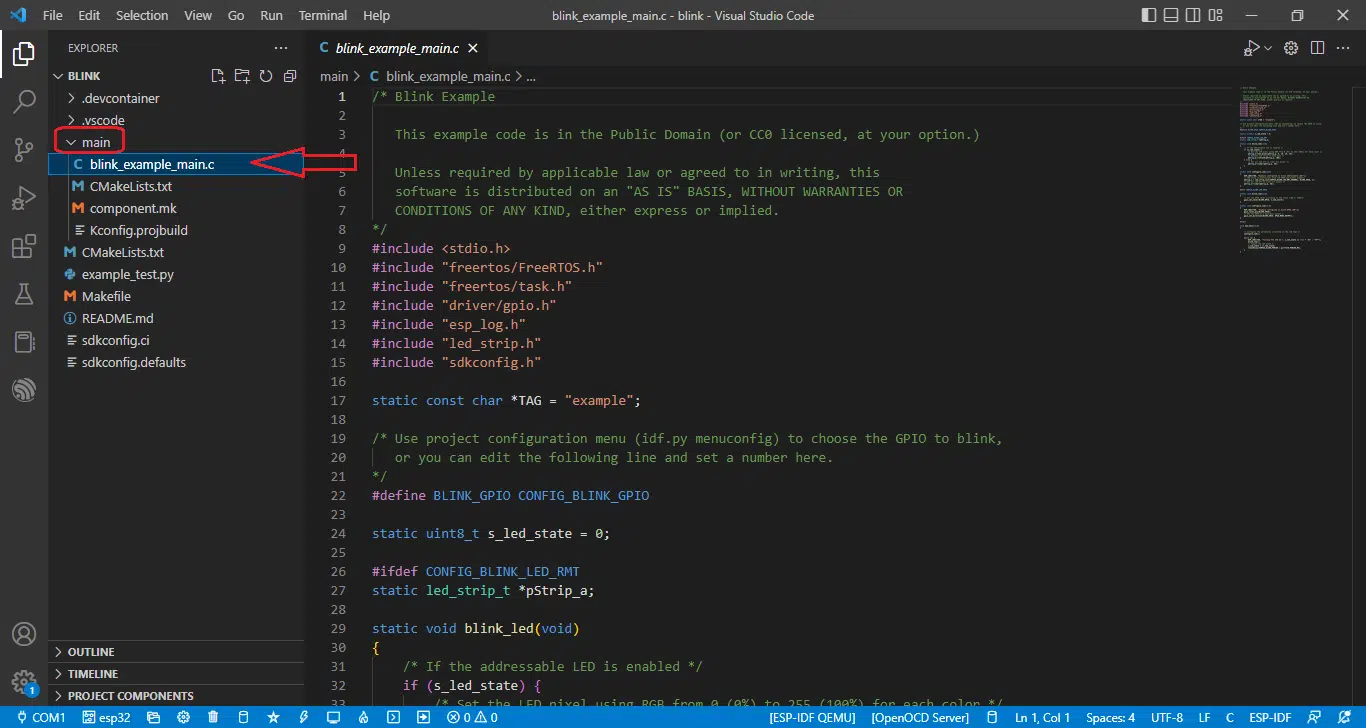Image resolution: width=1366 pixels, height=728 pixels.
Task: Collapse the BLINK project root
Action: click(x=83, y=76)
